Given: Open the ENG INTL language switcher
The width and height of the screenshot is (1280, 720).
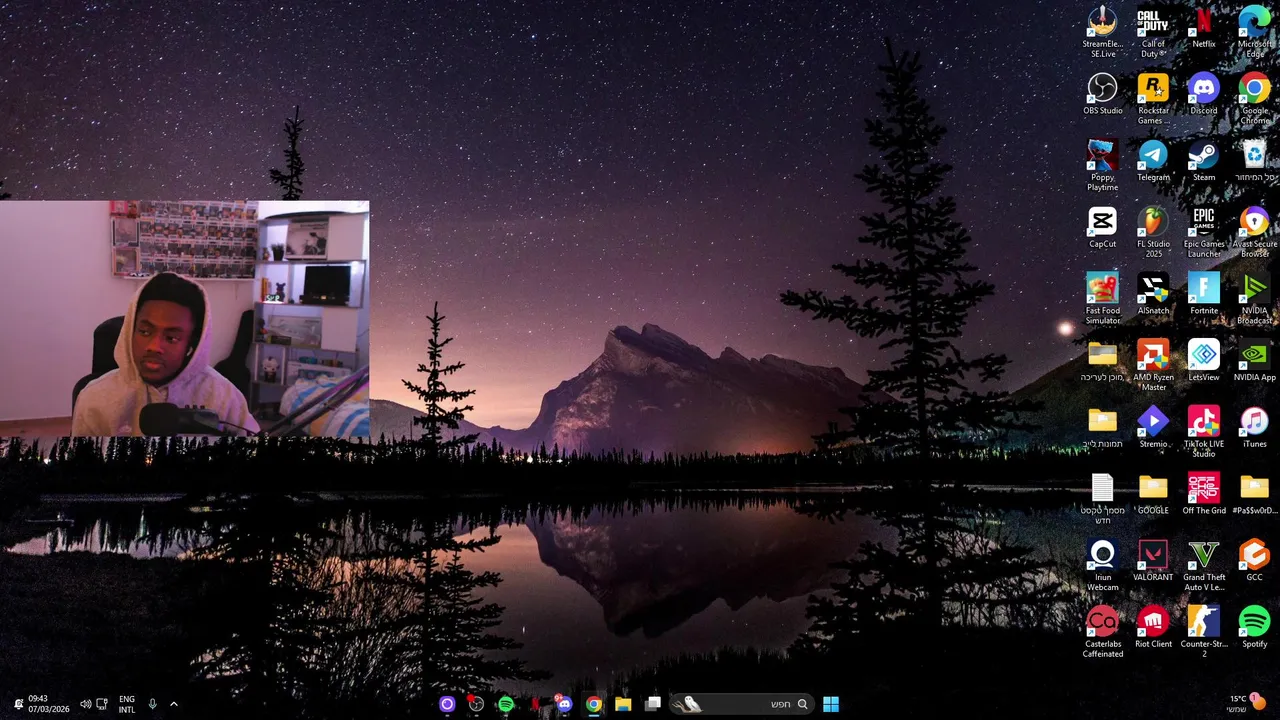Looking at the screenshot, I should (127, 704).
